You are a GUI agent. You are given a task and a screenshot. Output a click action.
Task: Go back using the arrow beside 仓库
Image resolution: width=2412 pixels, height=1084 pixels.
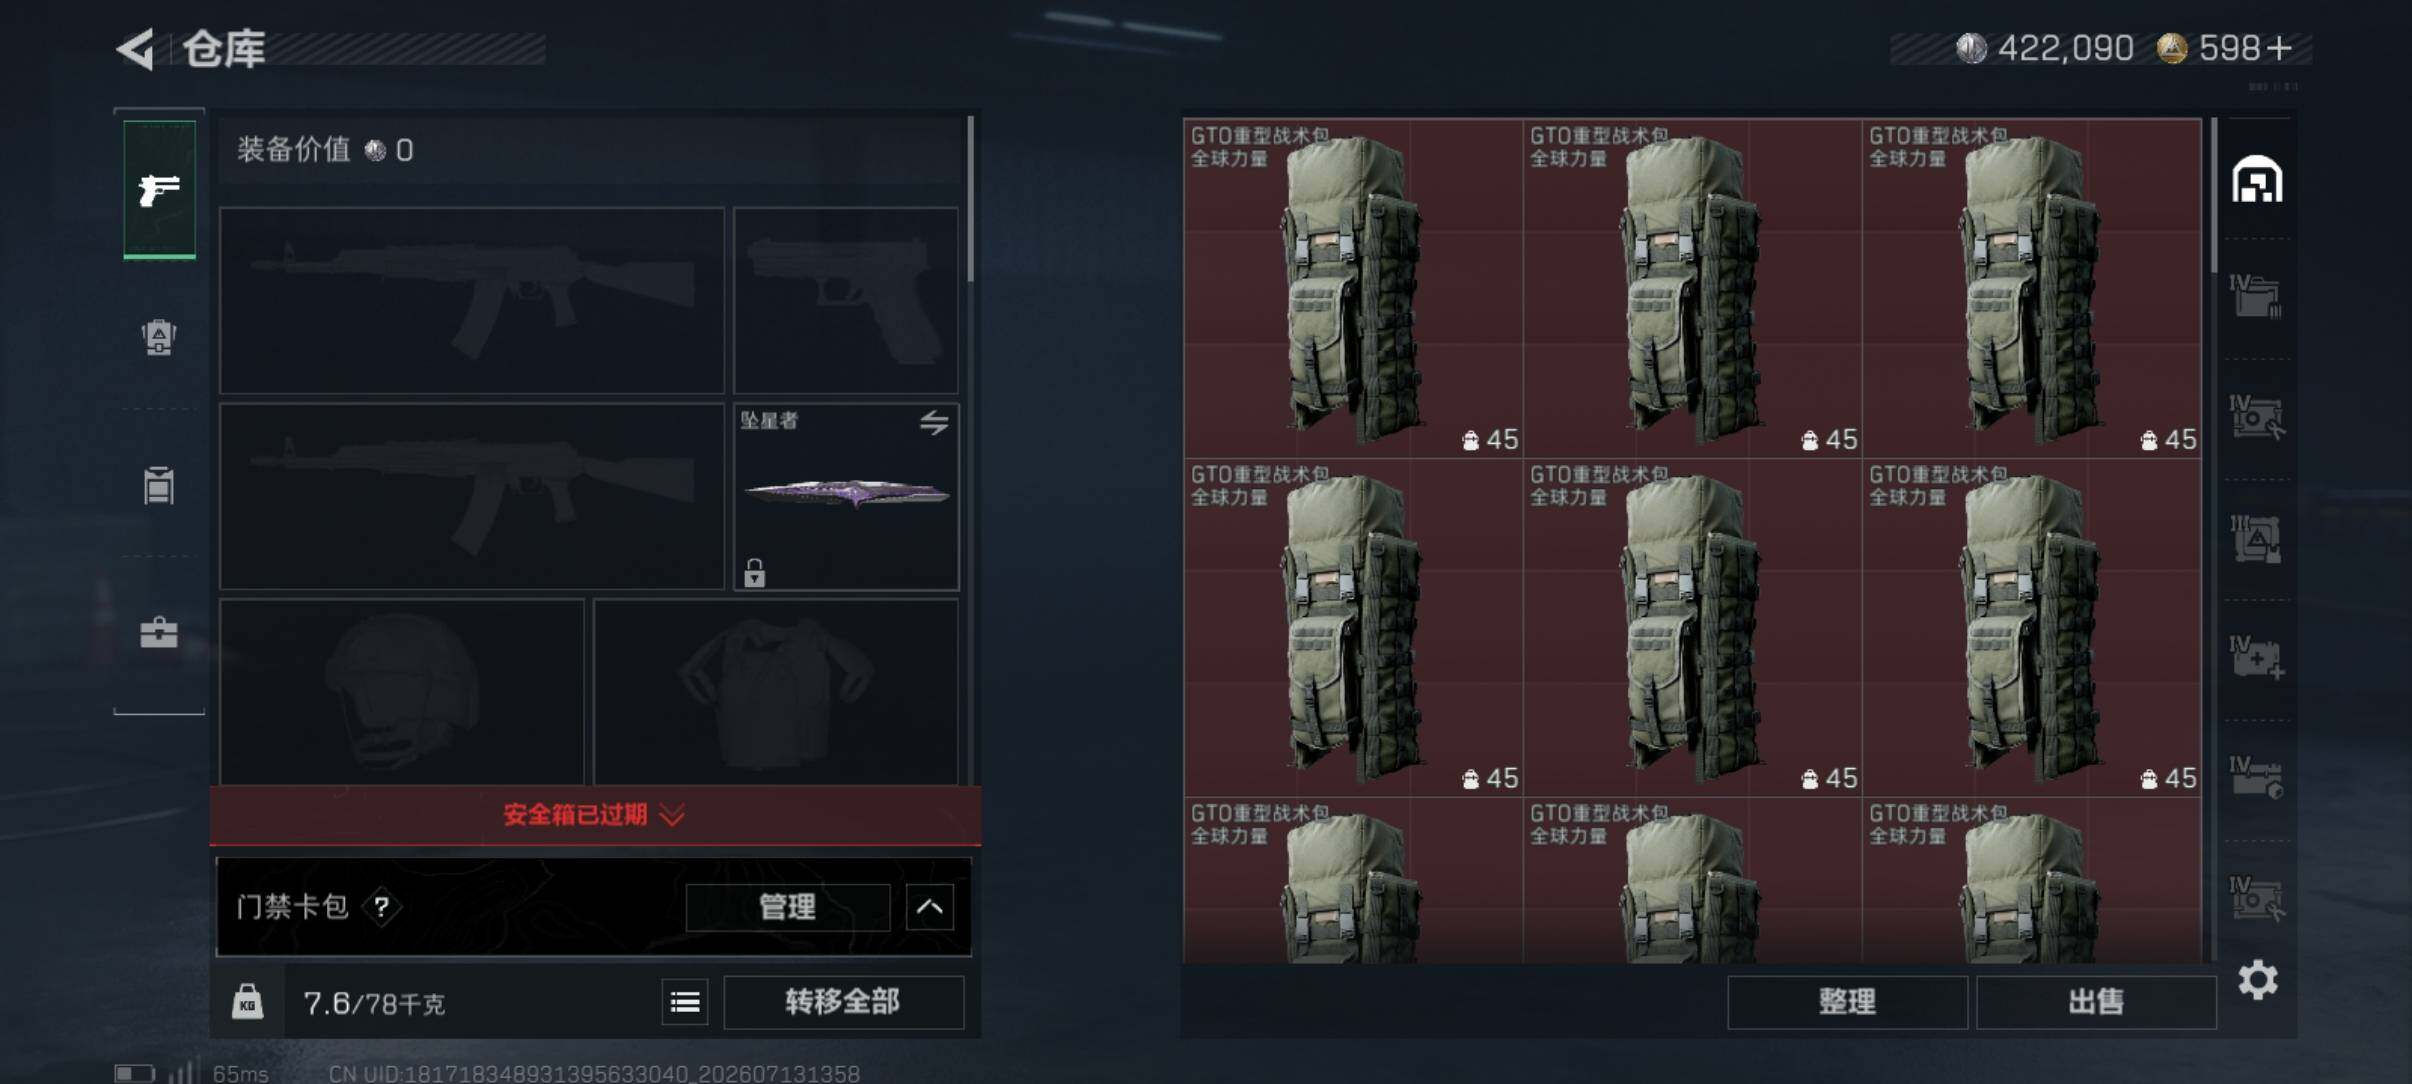coord(136,48)
